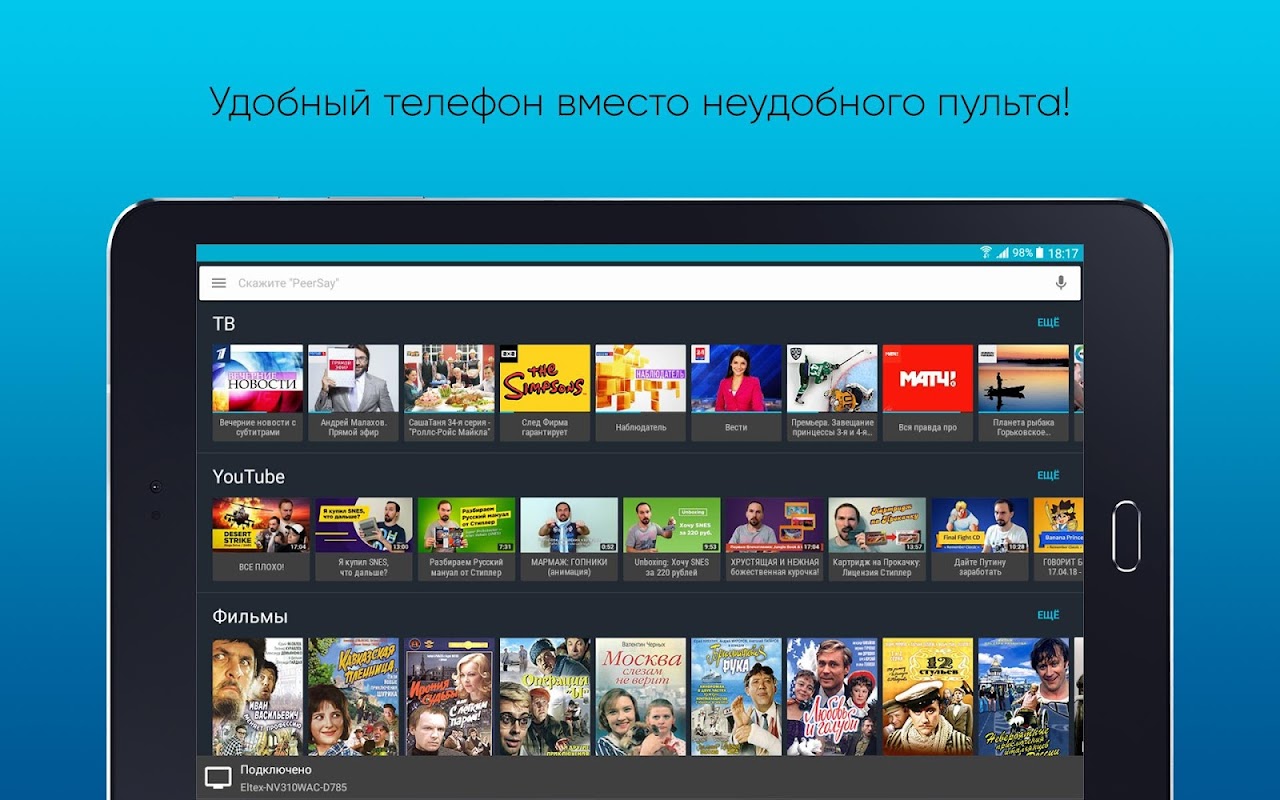Open the "Кавказская пленница" movie poster
This screenshot has height=800, width=1280.
[x=353, y=697]
